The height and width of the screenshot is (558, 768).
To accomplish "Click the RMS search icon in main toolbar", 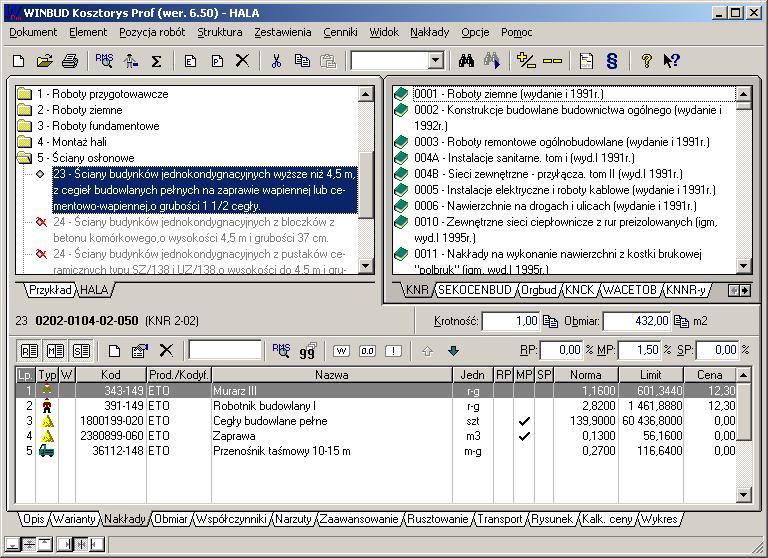I will [104, 61].
